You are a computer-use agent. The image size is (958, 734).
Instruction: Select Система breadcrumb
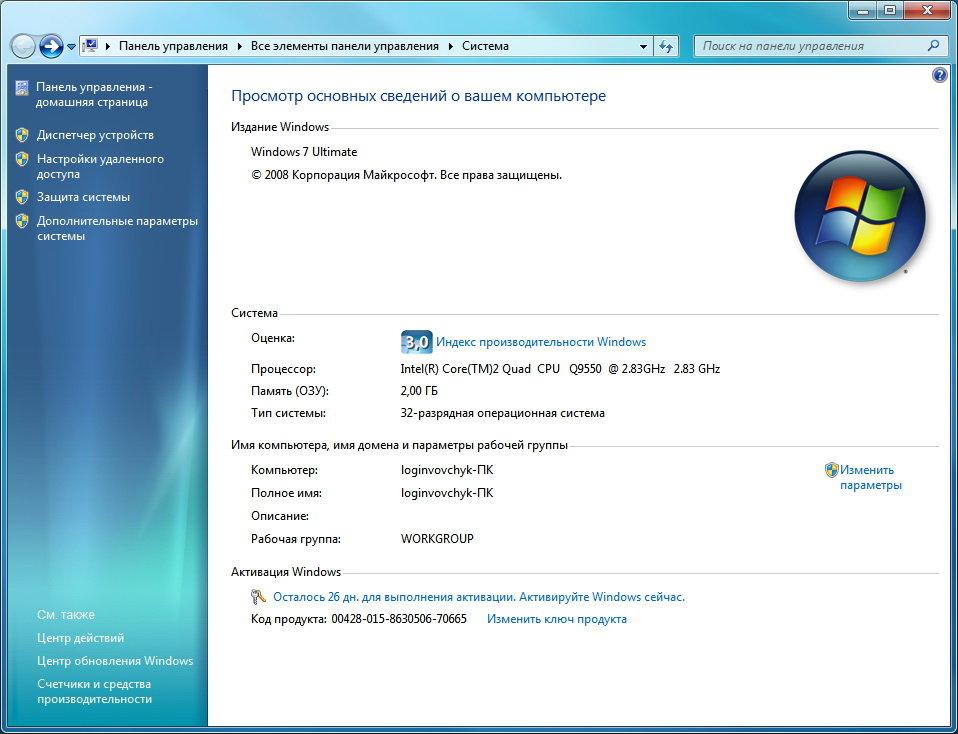tap(485, 46)
